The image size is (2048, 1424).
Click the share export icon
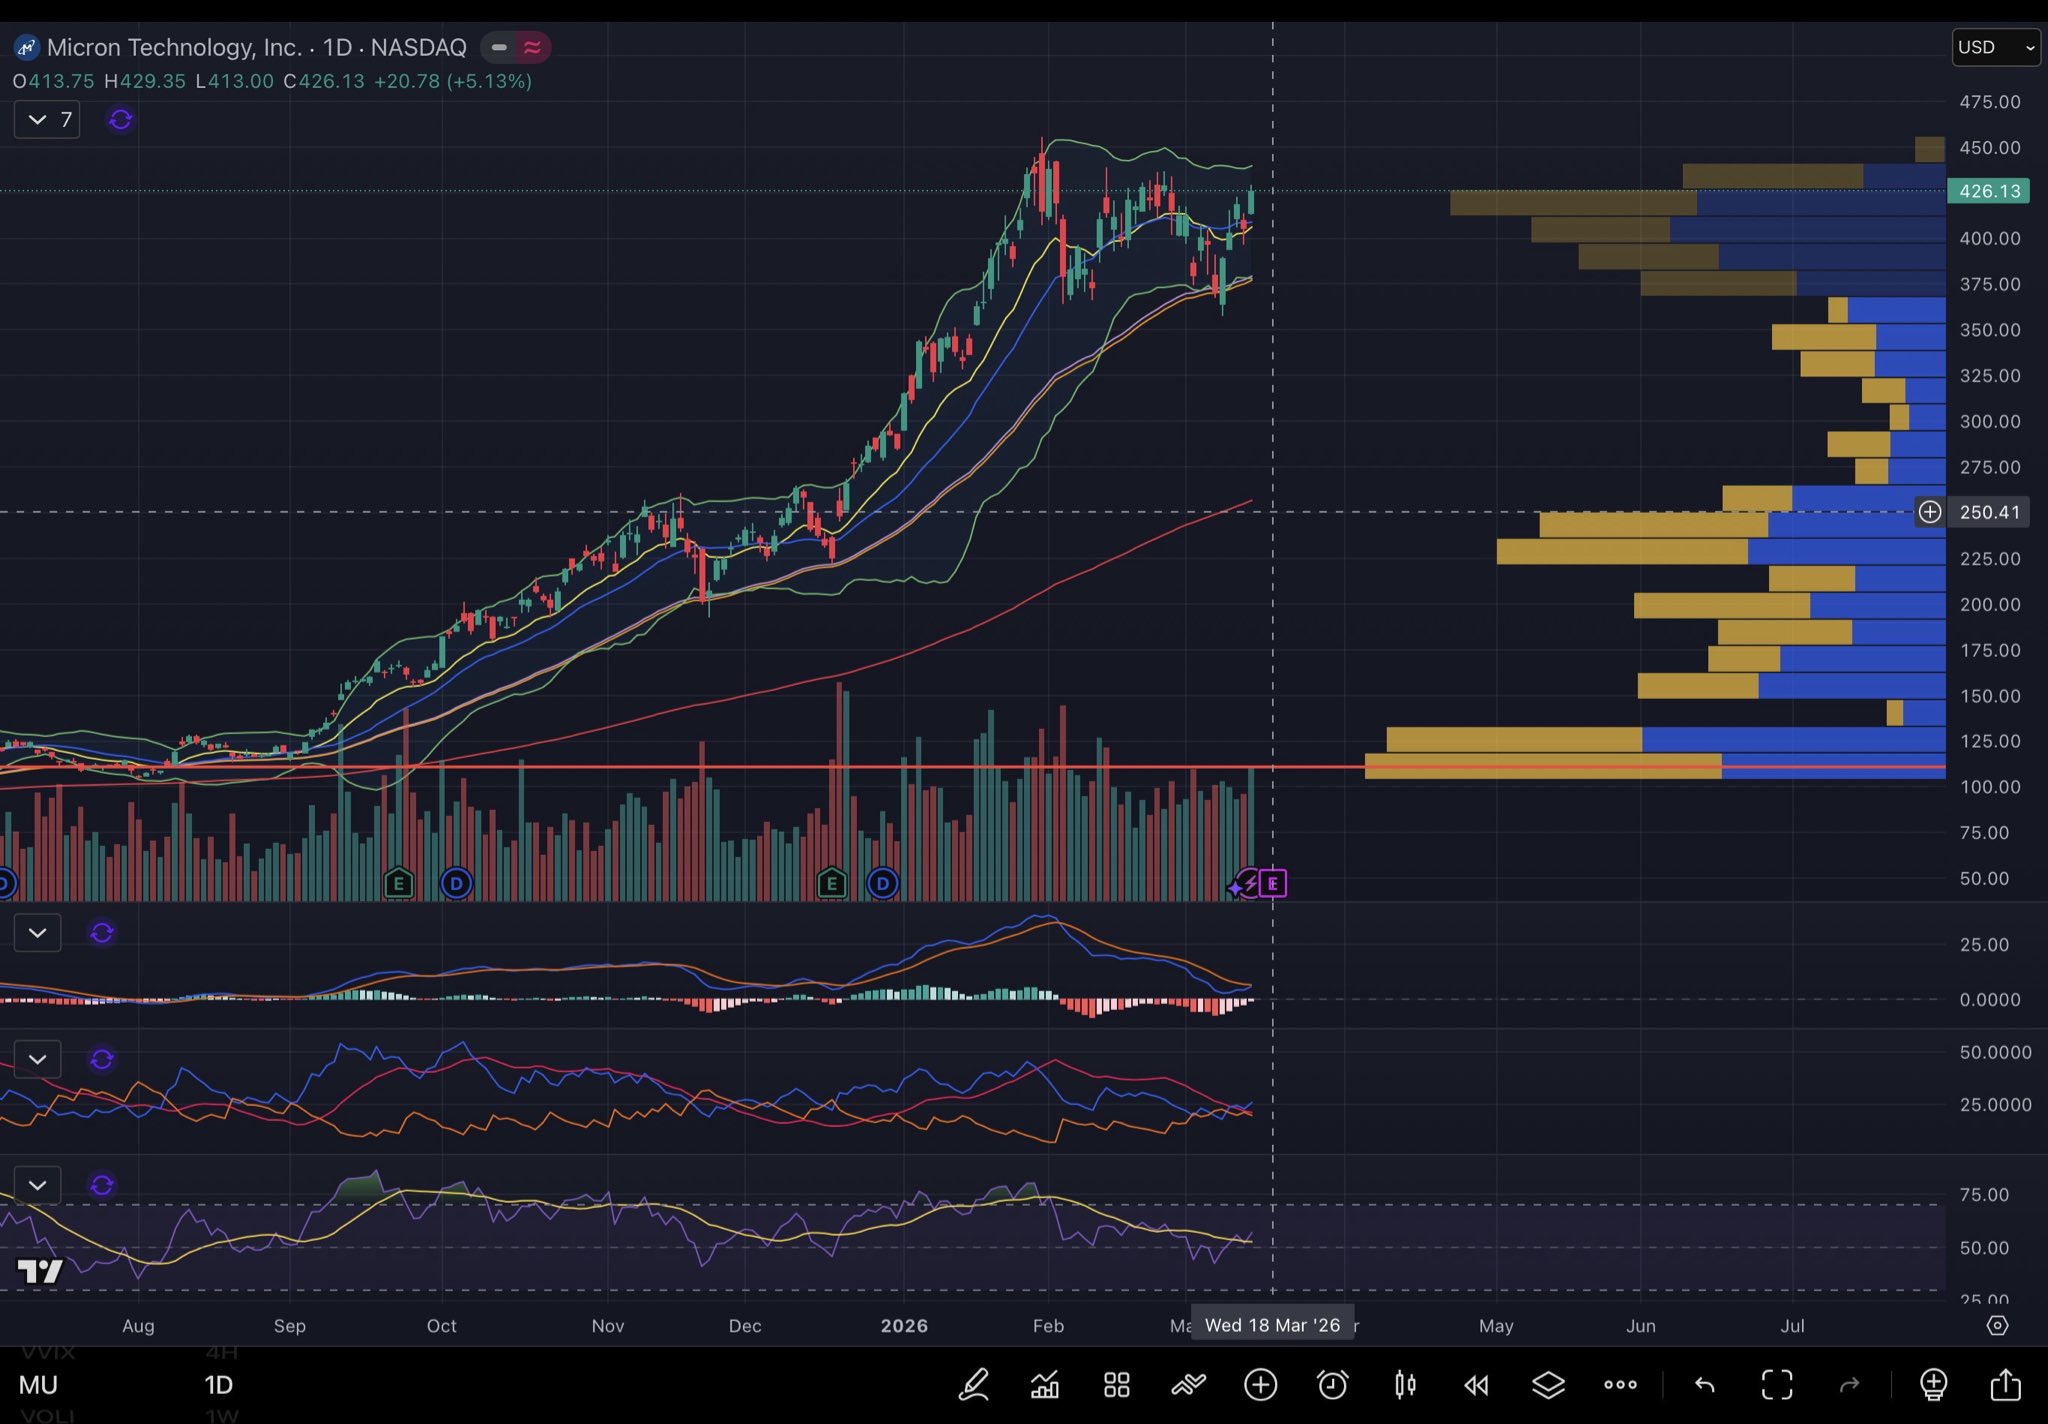2005,1385
